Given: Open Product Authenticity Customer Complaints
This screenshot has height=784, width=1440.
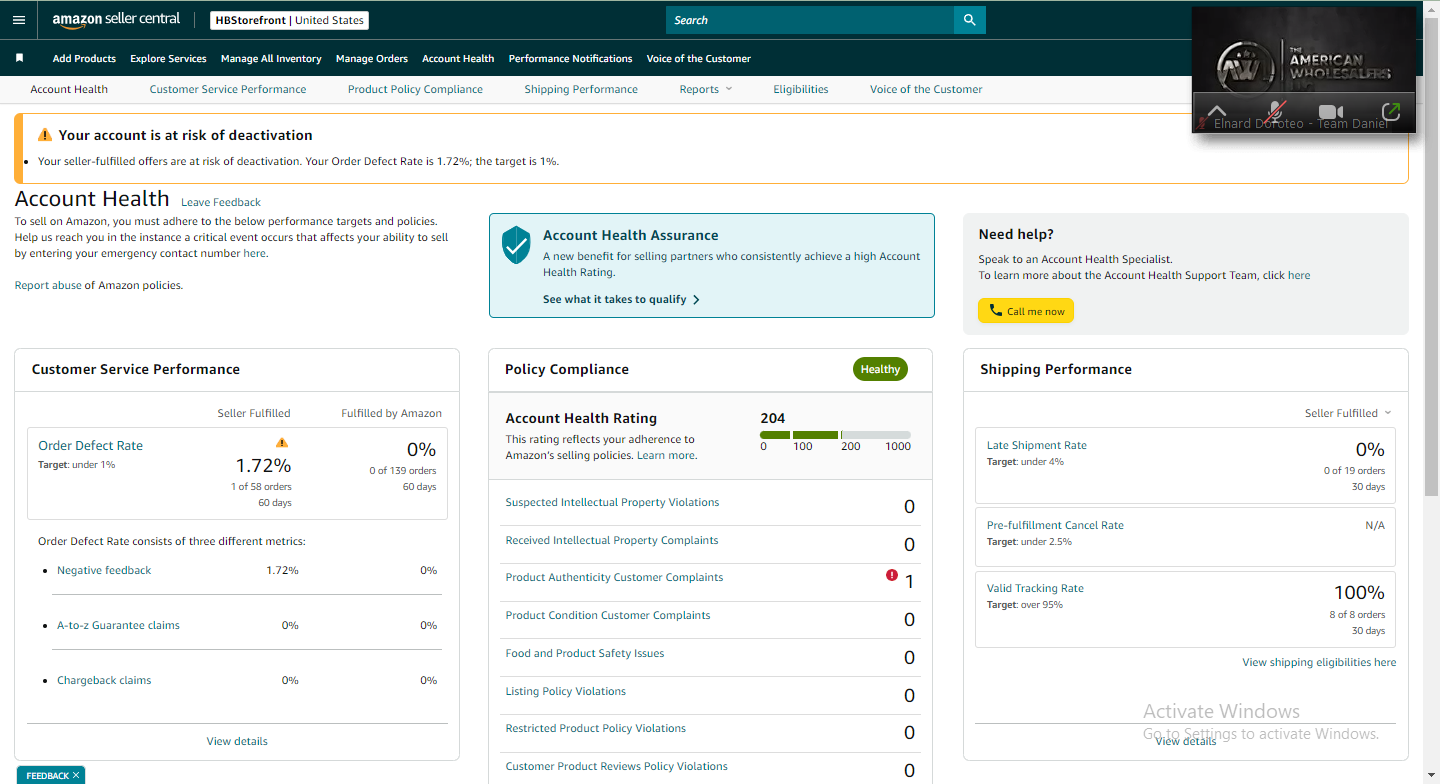Looking at the screenshot, I should click(x=614, y=577).
